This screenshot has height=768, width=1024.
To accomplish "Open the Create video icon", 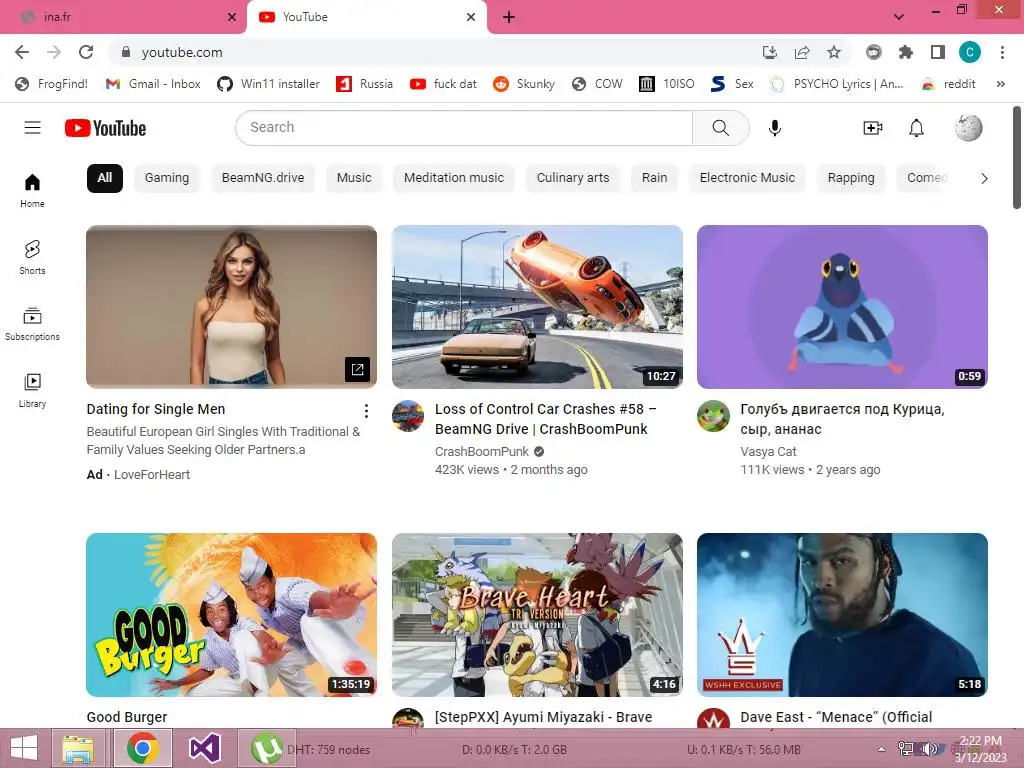I will (x=872, y=127).
